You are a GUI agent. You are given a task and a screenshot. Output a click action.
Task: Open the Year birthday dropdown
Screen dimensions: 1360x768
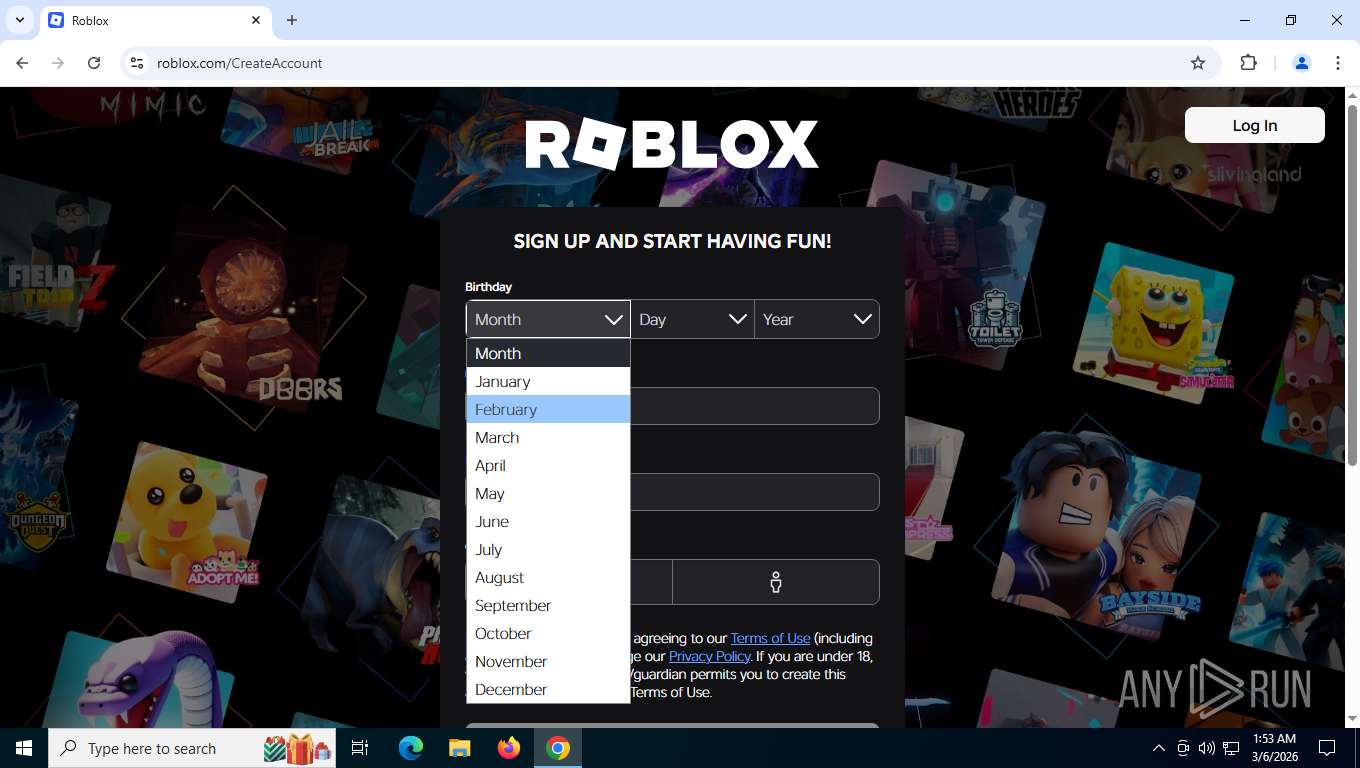pyautogui.click(x=817, y=319)
